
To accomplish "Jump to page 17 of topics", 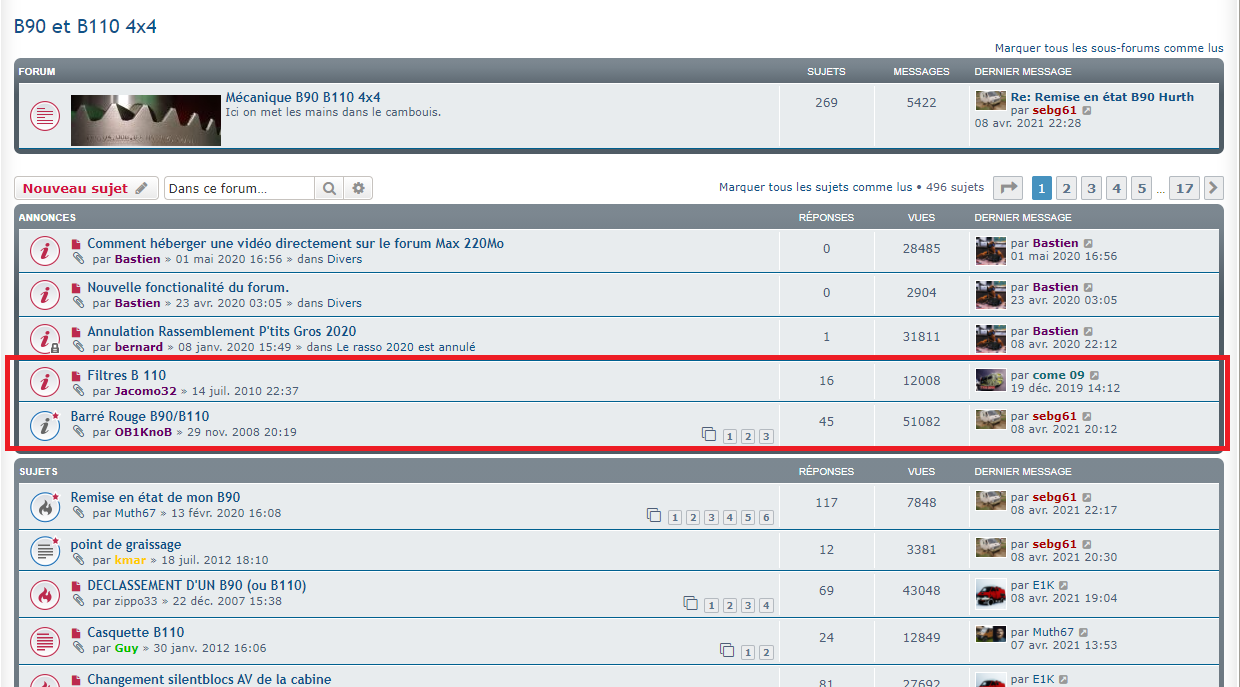I will (1184, 188).
